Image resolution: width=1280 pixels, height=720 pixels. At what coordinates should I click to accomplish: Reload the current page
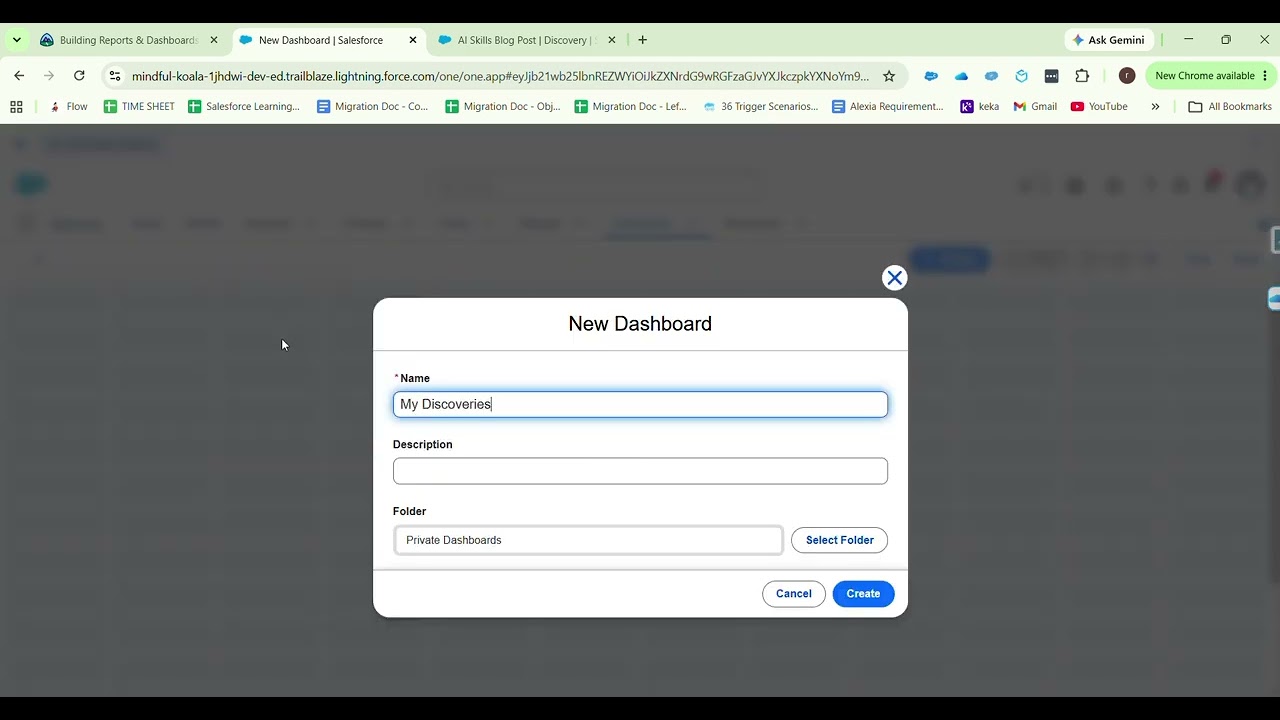pos(79,76)
